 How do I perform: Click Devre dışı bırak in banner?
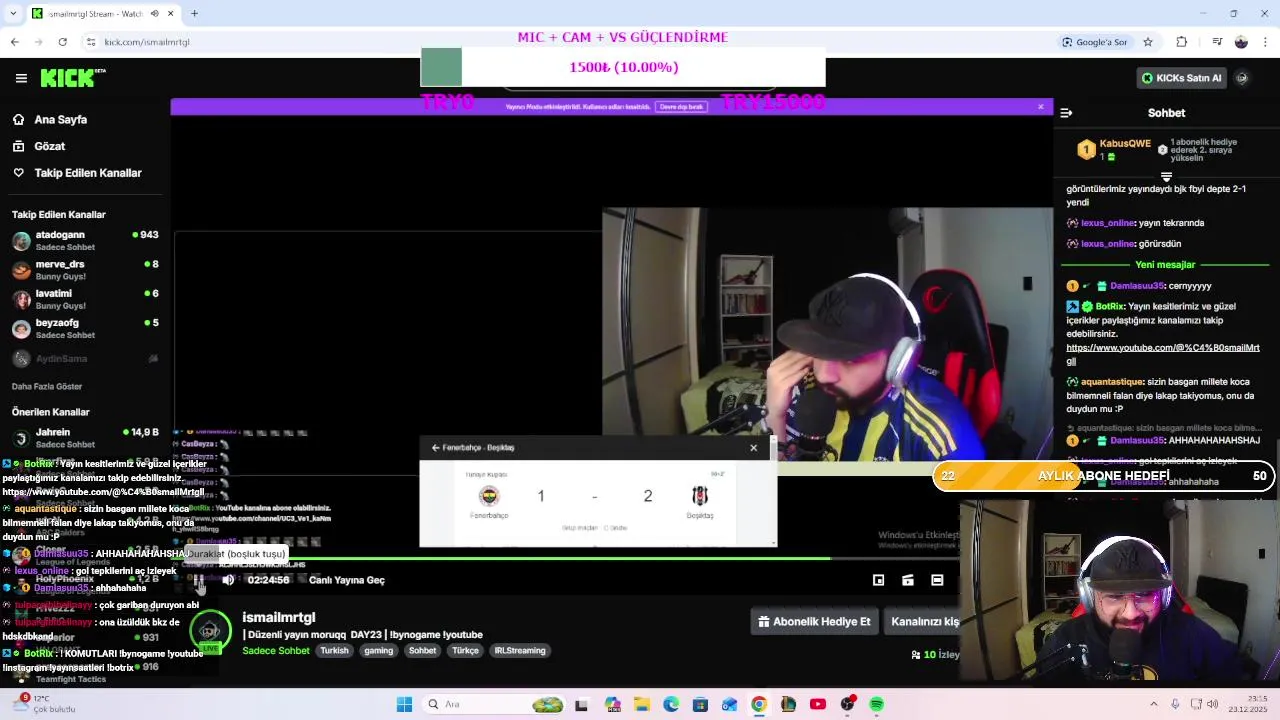[681, 107]
